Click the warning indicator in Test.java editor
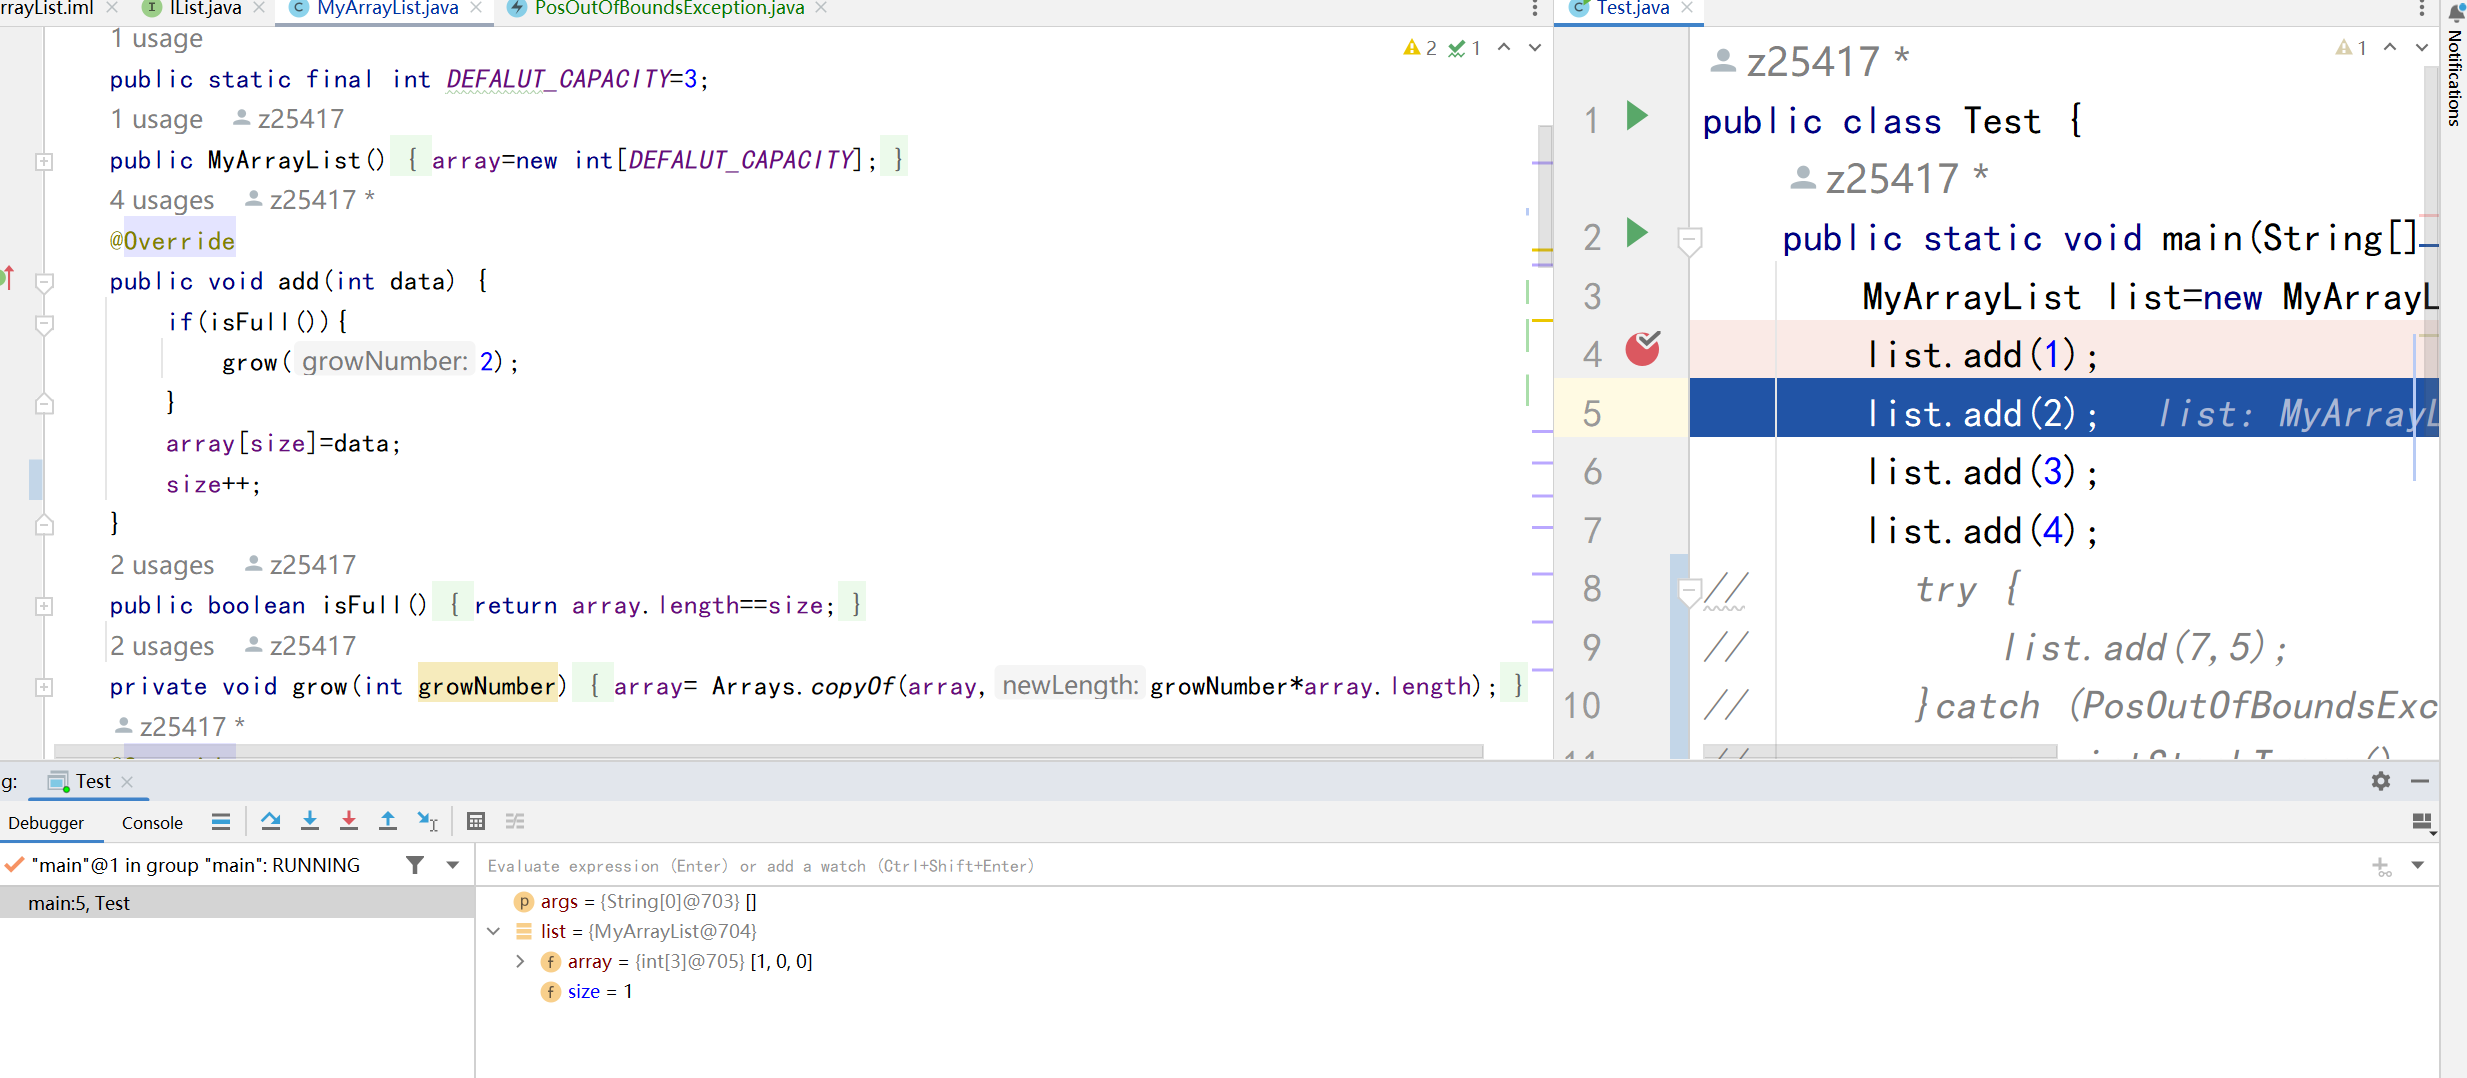The width and height of the screenshot is (2467, 1078). click(2351, 48)
